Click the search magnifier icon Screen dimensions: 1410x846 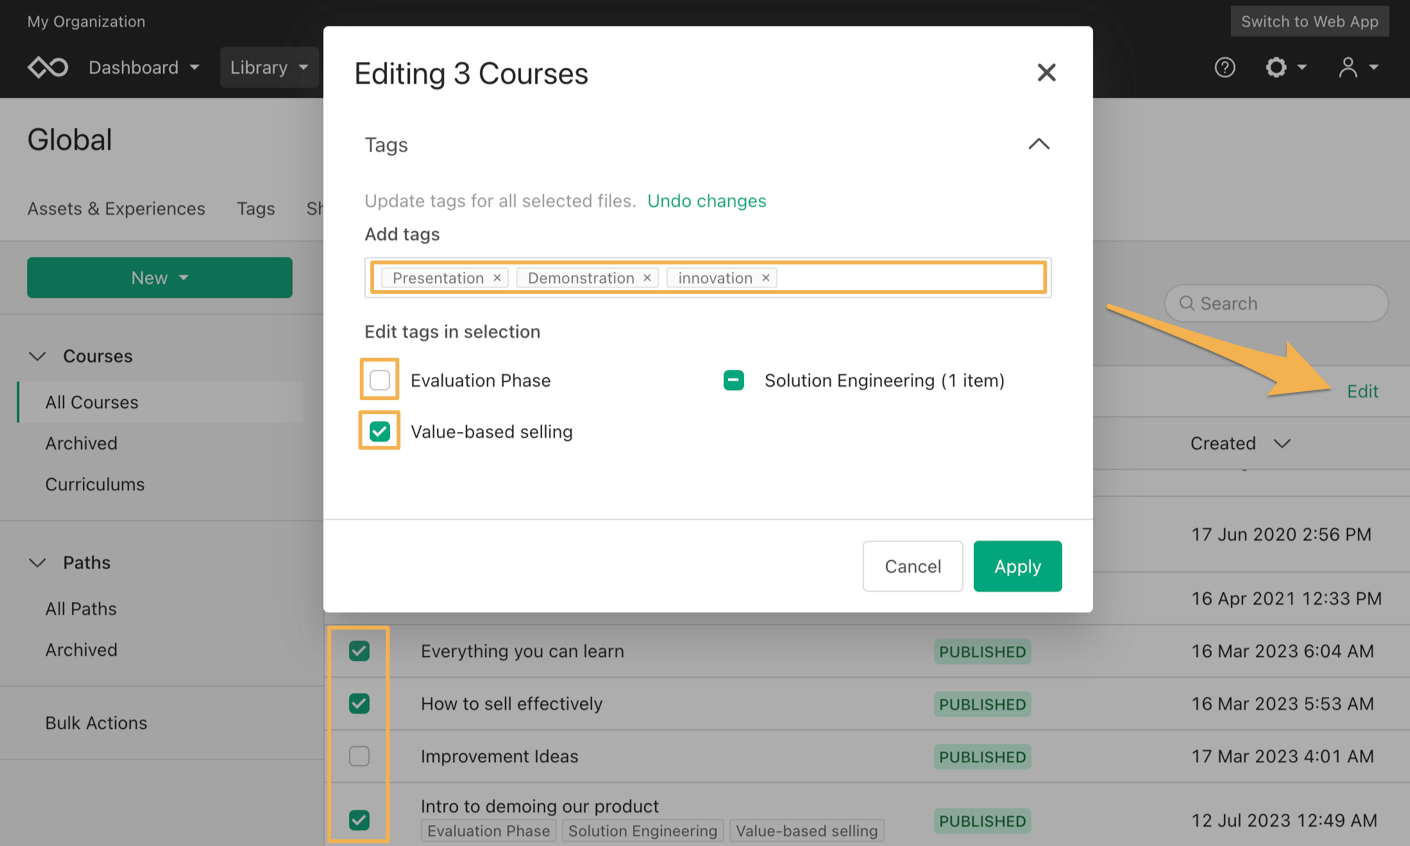1187,303
